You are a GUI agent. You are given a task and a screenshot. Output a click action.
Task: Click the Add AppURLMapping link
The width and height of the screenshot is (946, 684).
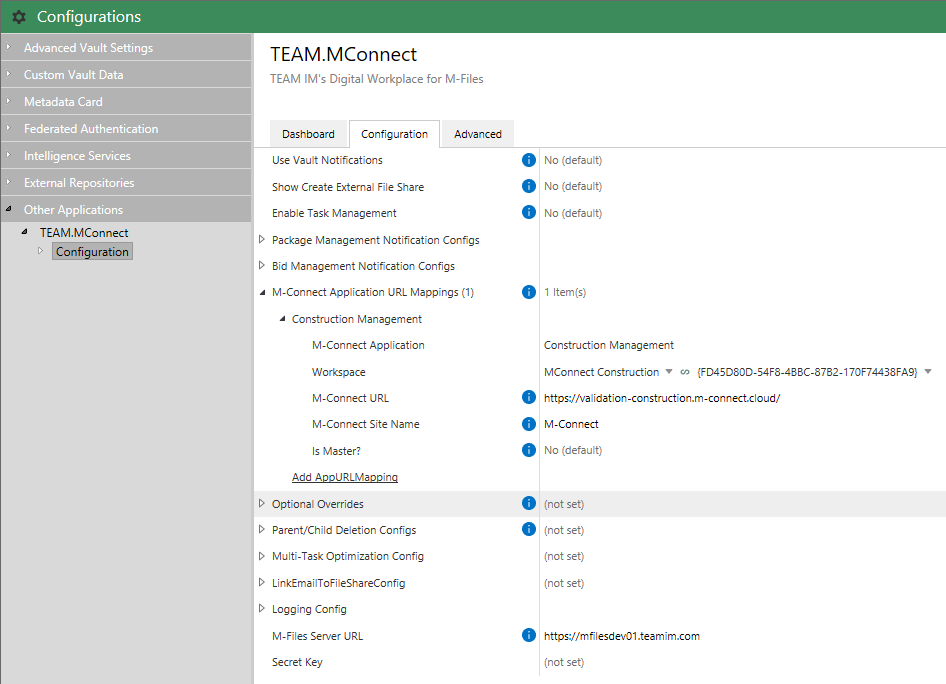coord(344,477)
